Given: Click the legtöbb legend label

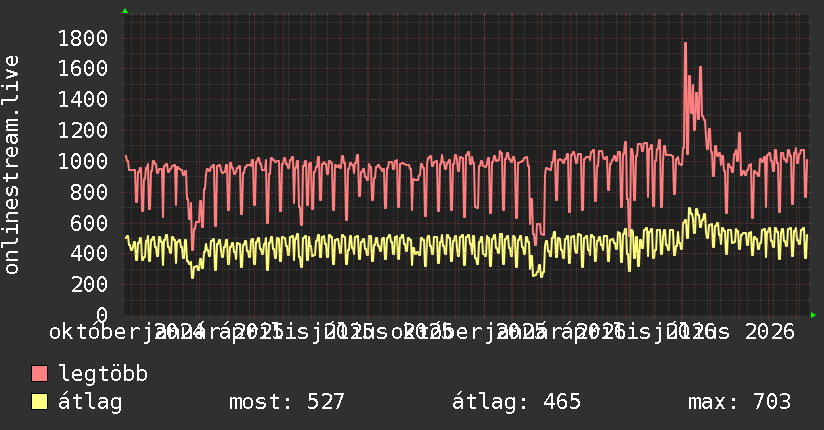Looking at the screenshot, I should pos(103,374).
